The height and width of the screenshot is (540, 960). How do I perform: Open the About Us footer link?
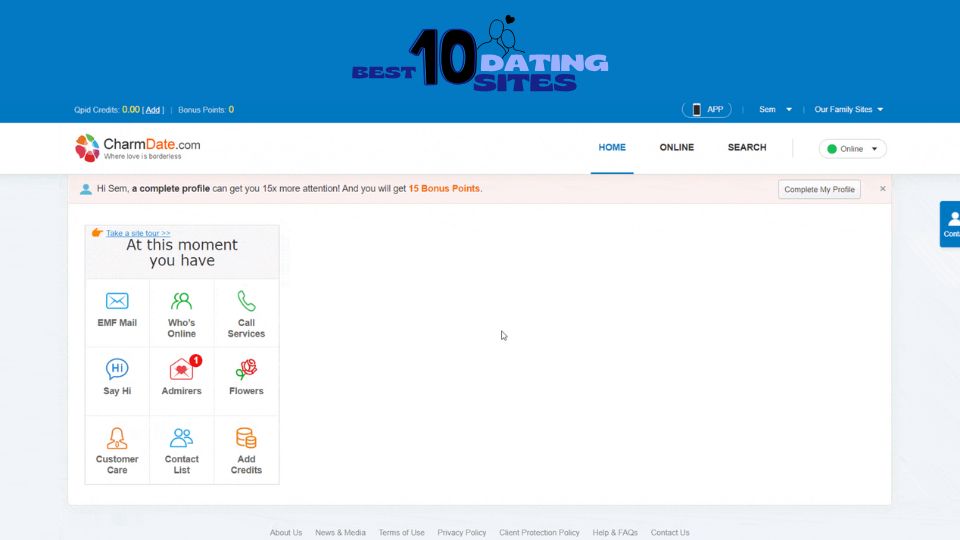click(286, 533)
